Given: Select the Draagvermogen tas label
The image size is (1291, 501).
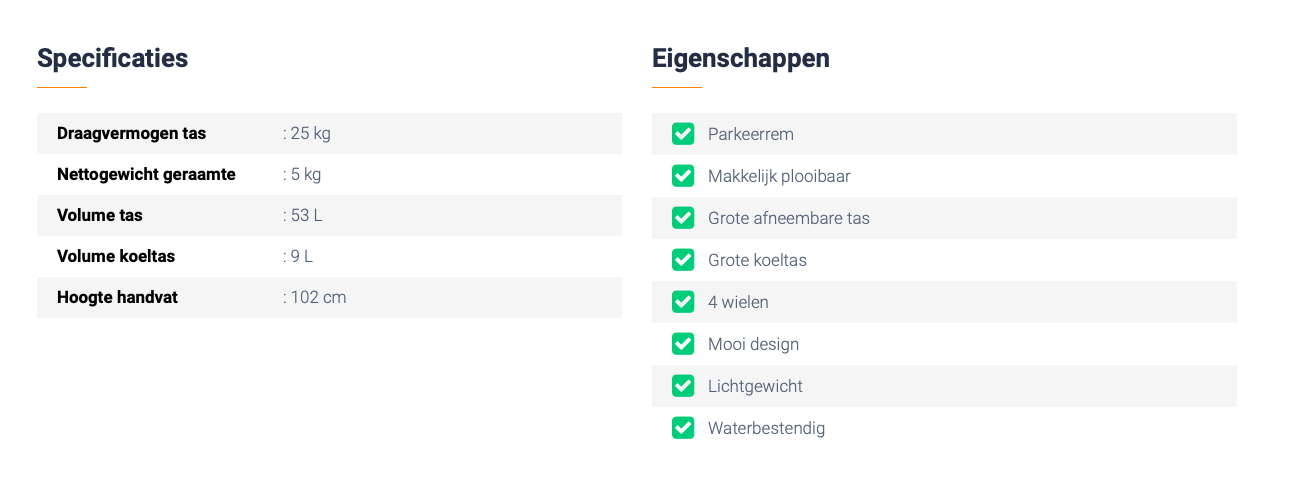Looking at the screenshot, I should (131, 133).
